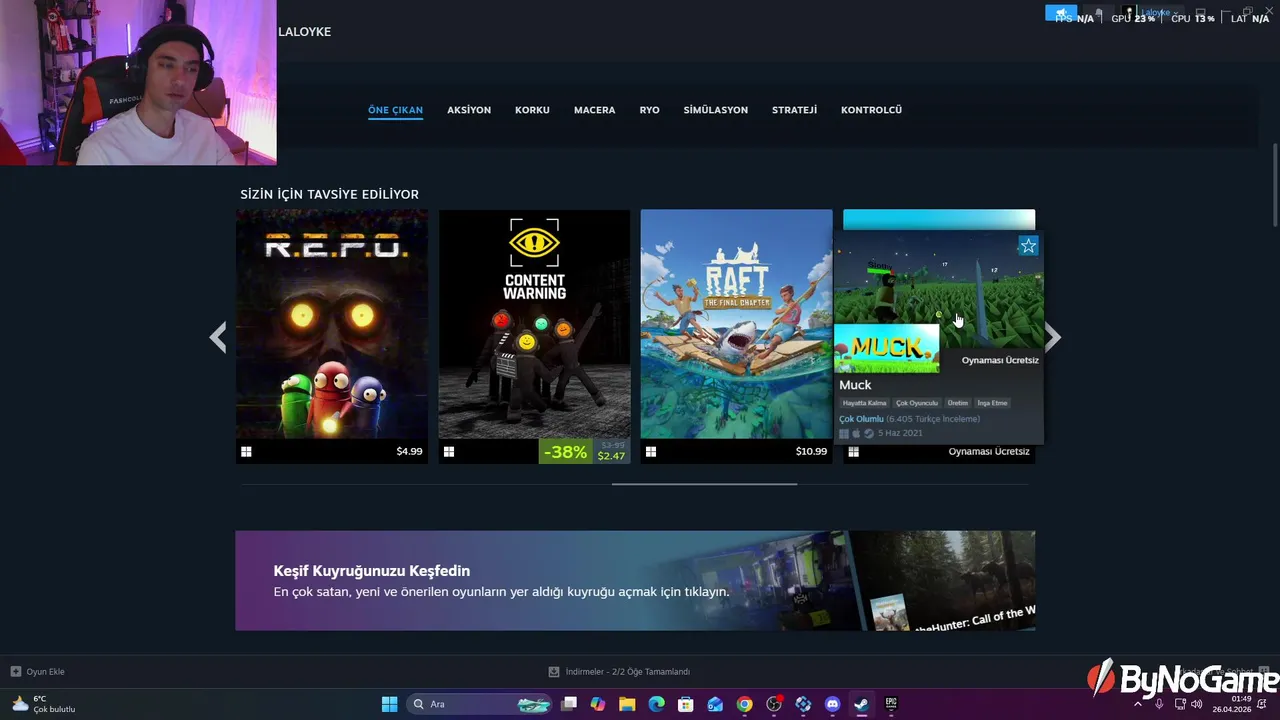The width and height of the screenshot is (1280, 720).
Task: Open OBS Studio from taskbar
Action: pyautogui.click(x=774, y=704)
